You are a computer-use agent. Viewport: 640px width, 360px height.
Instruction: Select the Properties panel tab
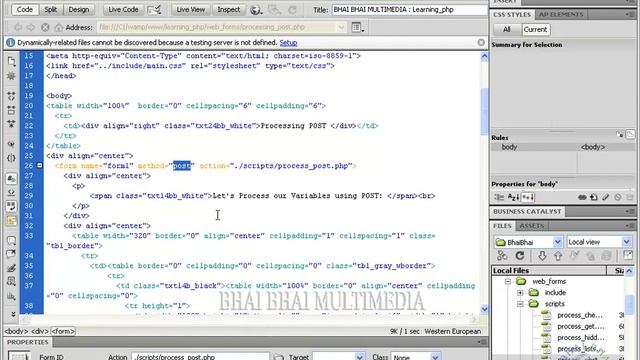click(27, 342)
